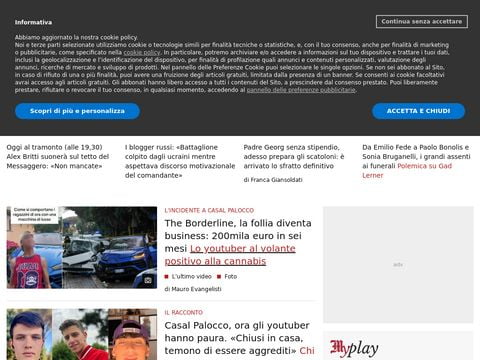The width and height of the screenshot is (480, 360).
Task: Click 'Continua senza accettare' button
Action: point(422,22)
